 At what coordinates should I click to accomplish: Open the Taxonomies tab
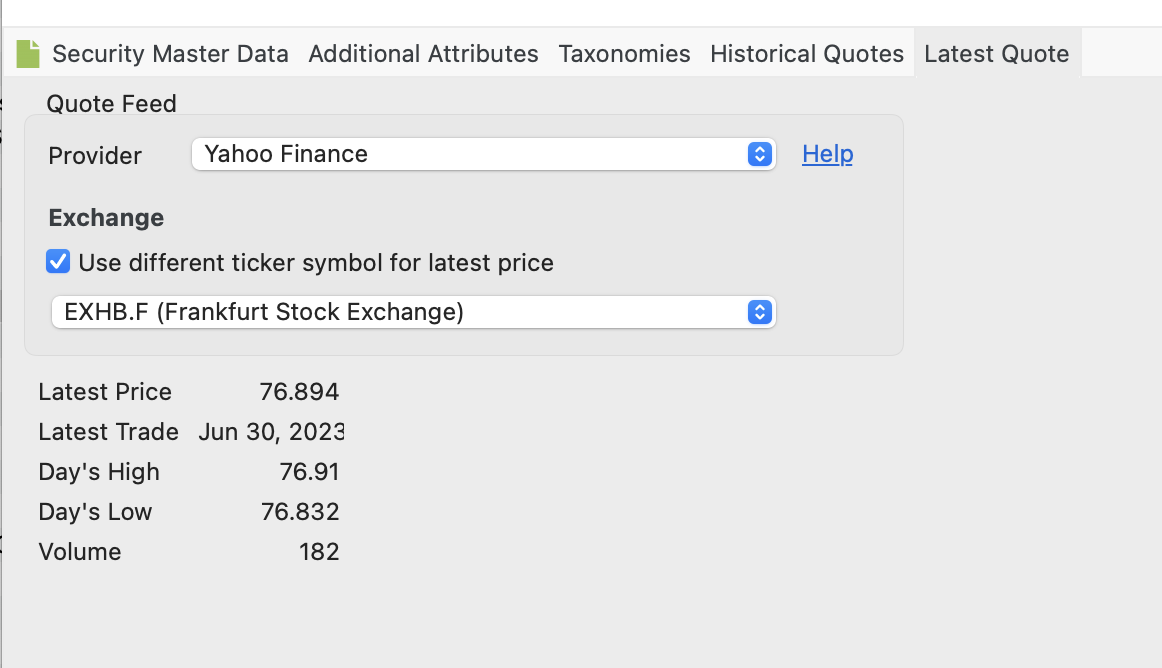[x=624, y=53]
